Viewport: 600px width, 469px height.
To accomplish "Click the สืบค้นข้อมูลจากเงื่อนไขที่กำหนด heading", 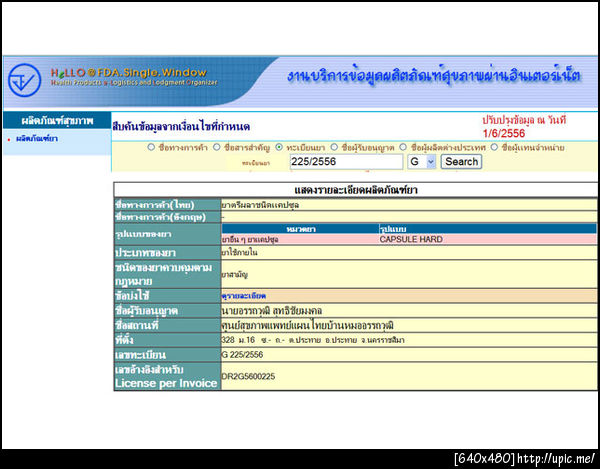I will pyautogui.click(x=181, y=127).
